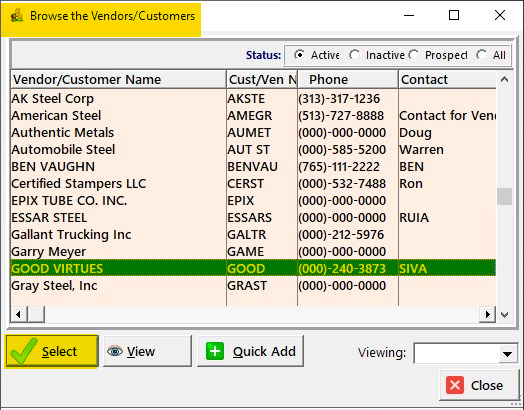The width and height of the screenshot is (524, 410).
Task: Click phone number (000)-212-5976
Action: coord(341,235)
